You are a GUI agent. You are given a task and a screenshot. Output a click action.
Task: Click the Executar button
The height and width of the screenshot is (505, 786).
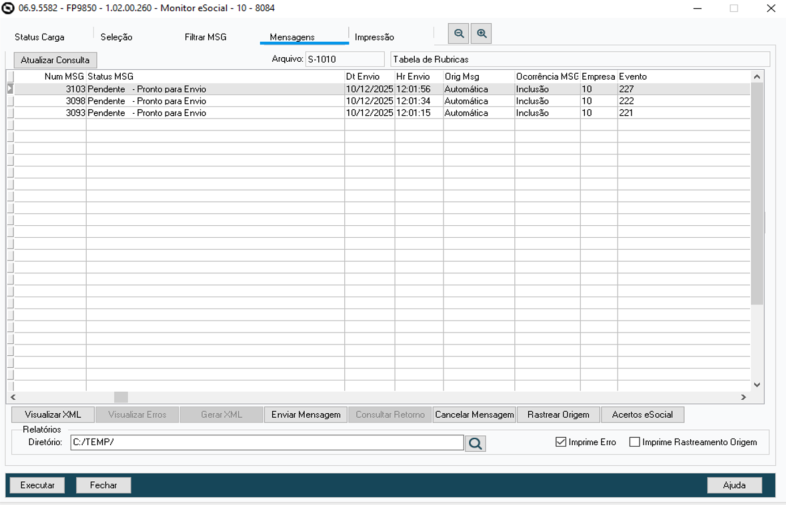point(37,485)
